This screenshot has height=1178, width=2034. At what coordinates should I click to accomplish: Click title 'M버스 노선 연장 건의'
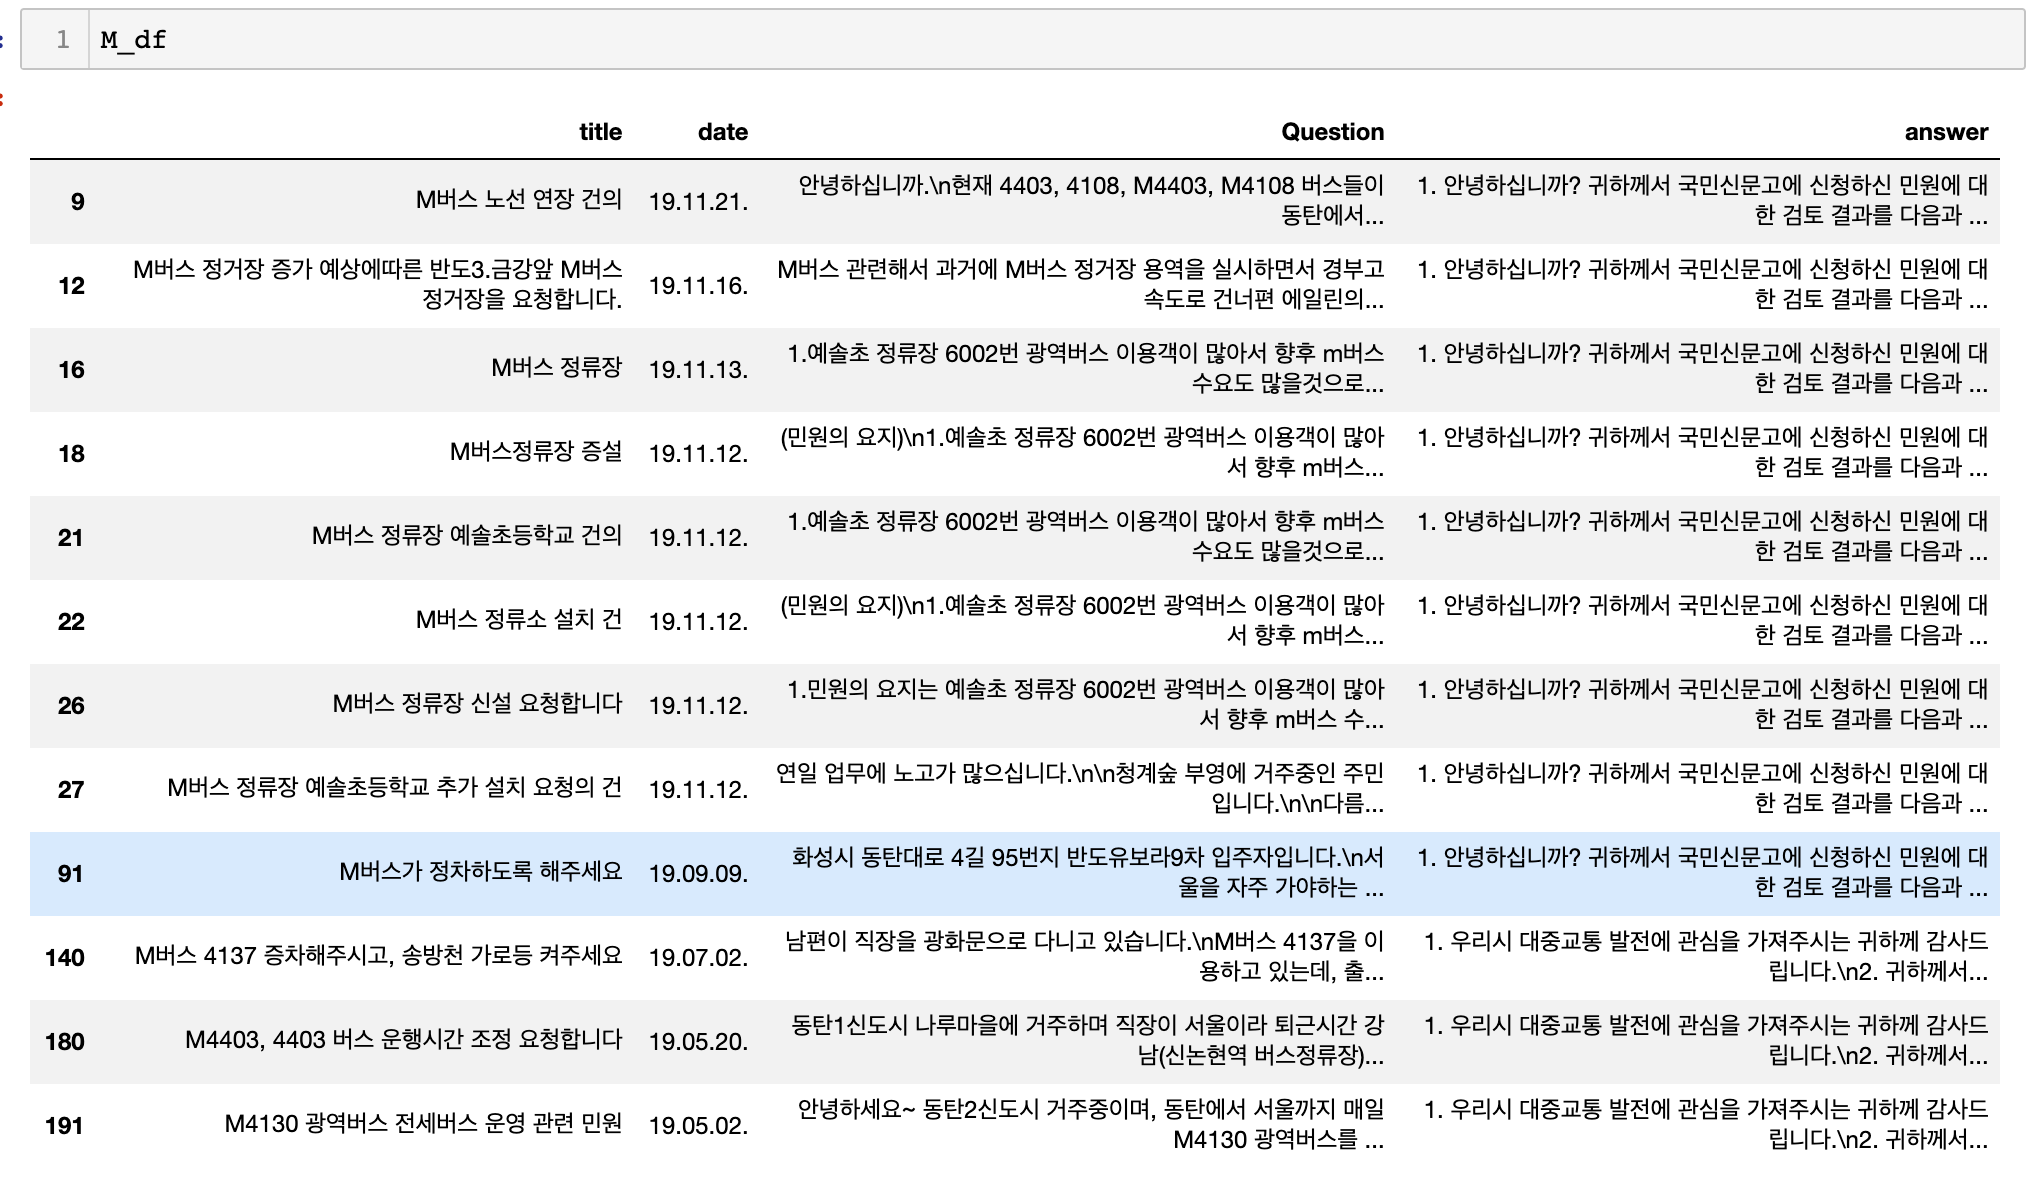pos(518,200)
